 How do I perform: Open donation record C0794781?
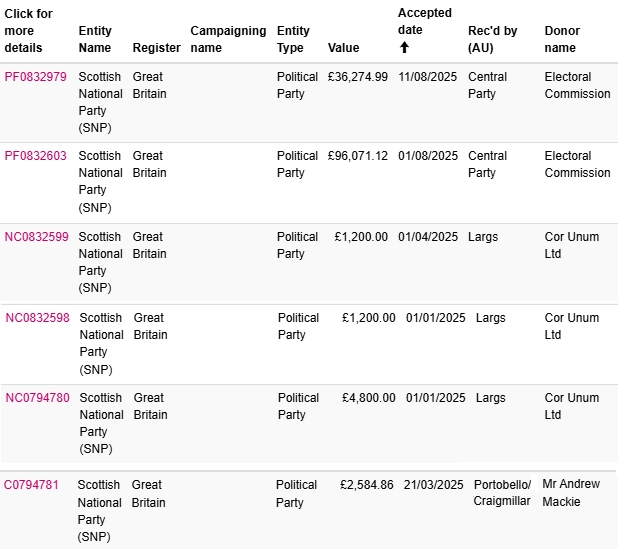tap(31, 484)
